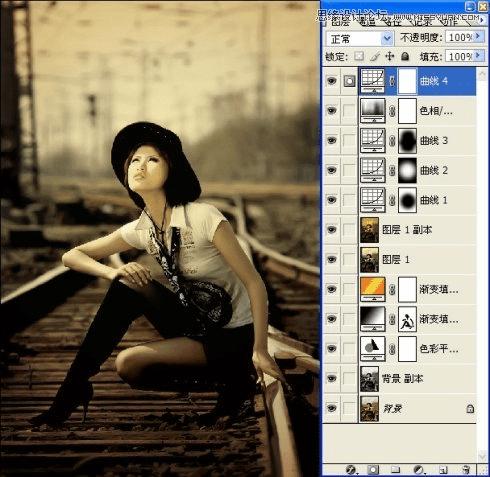Image resolution: width=490 pixels, height=477 pixels.
Task: Add a layer mask from the panel footer
Action: click(373, 470)
